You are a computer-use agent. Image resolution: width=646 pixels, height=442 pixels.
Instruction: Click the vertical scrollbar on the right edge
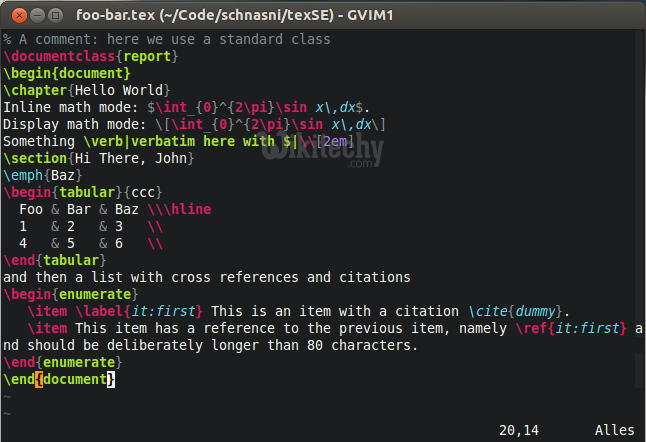[638, 200]
